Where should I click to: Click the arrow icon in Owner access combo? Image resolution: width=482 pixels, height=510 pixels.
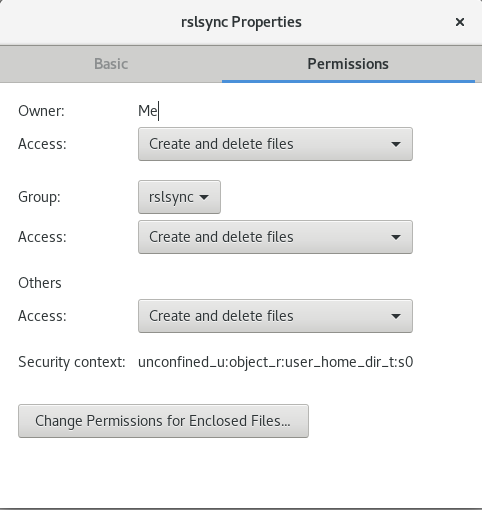[x=396, y=144]
